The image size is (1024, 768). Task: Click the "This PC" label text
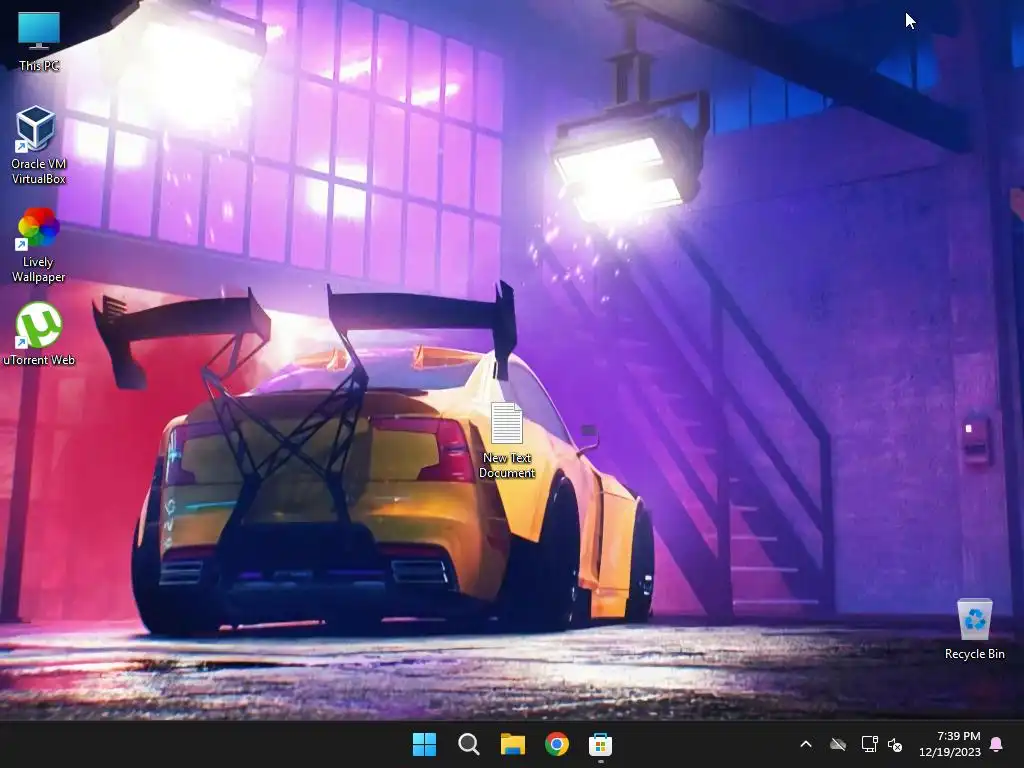pos(39,65)
